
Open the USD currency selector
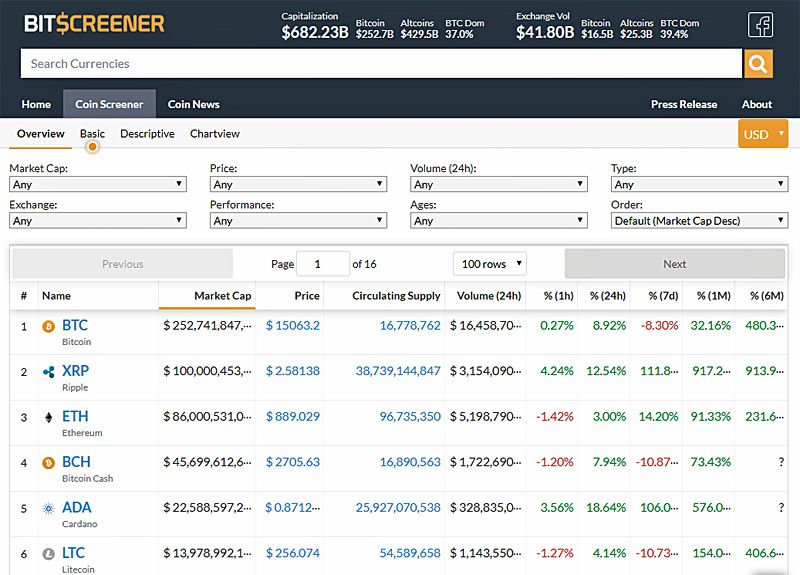[763, 134]
